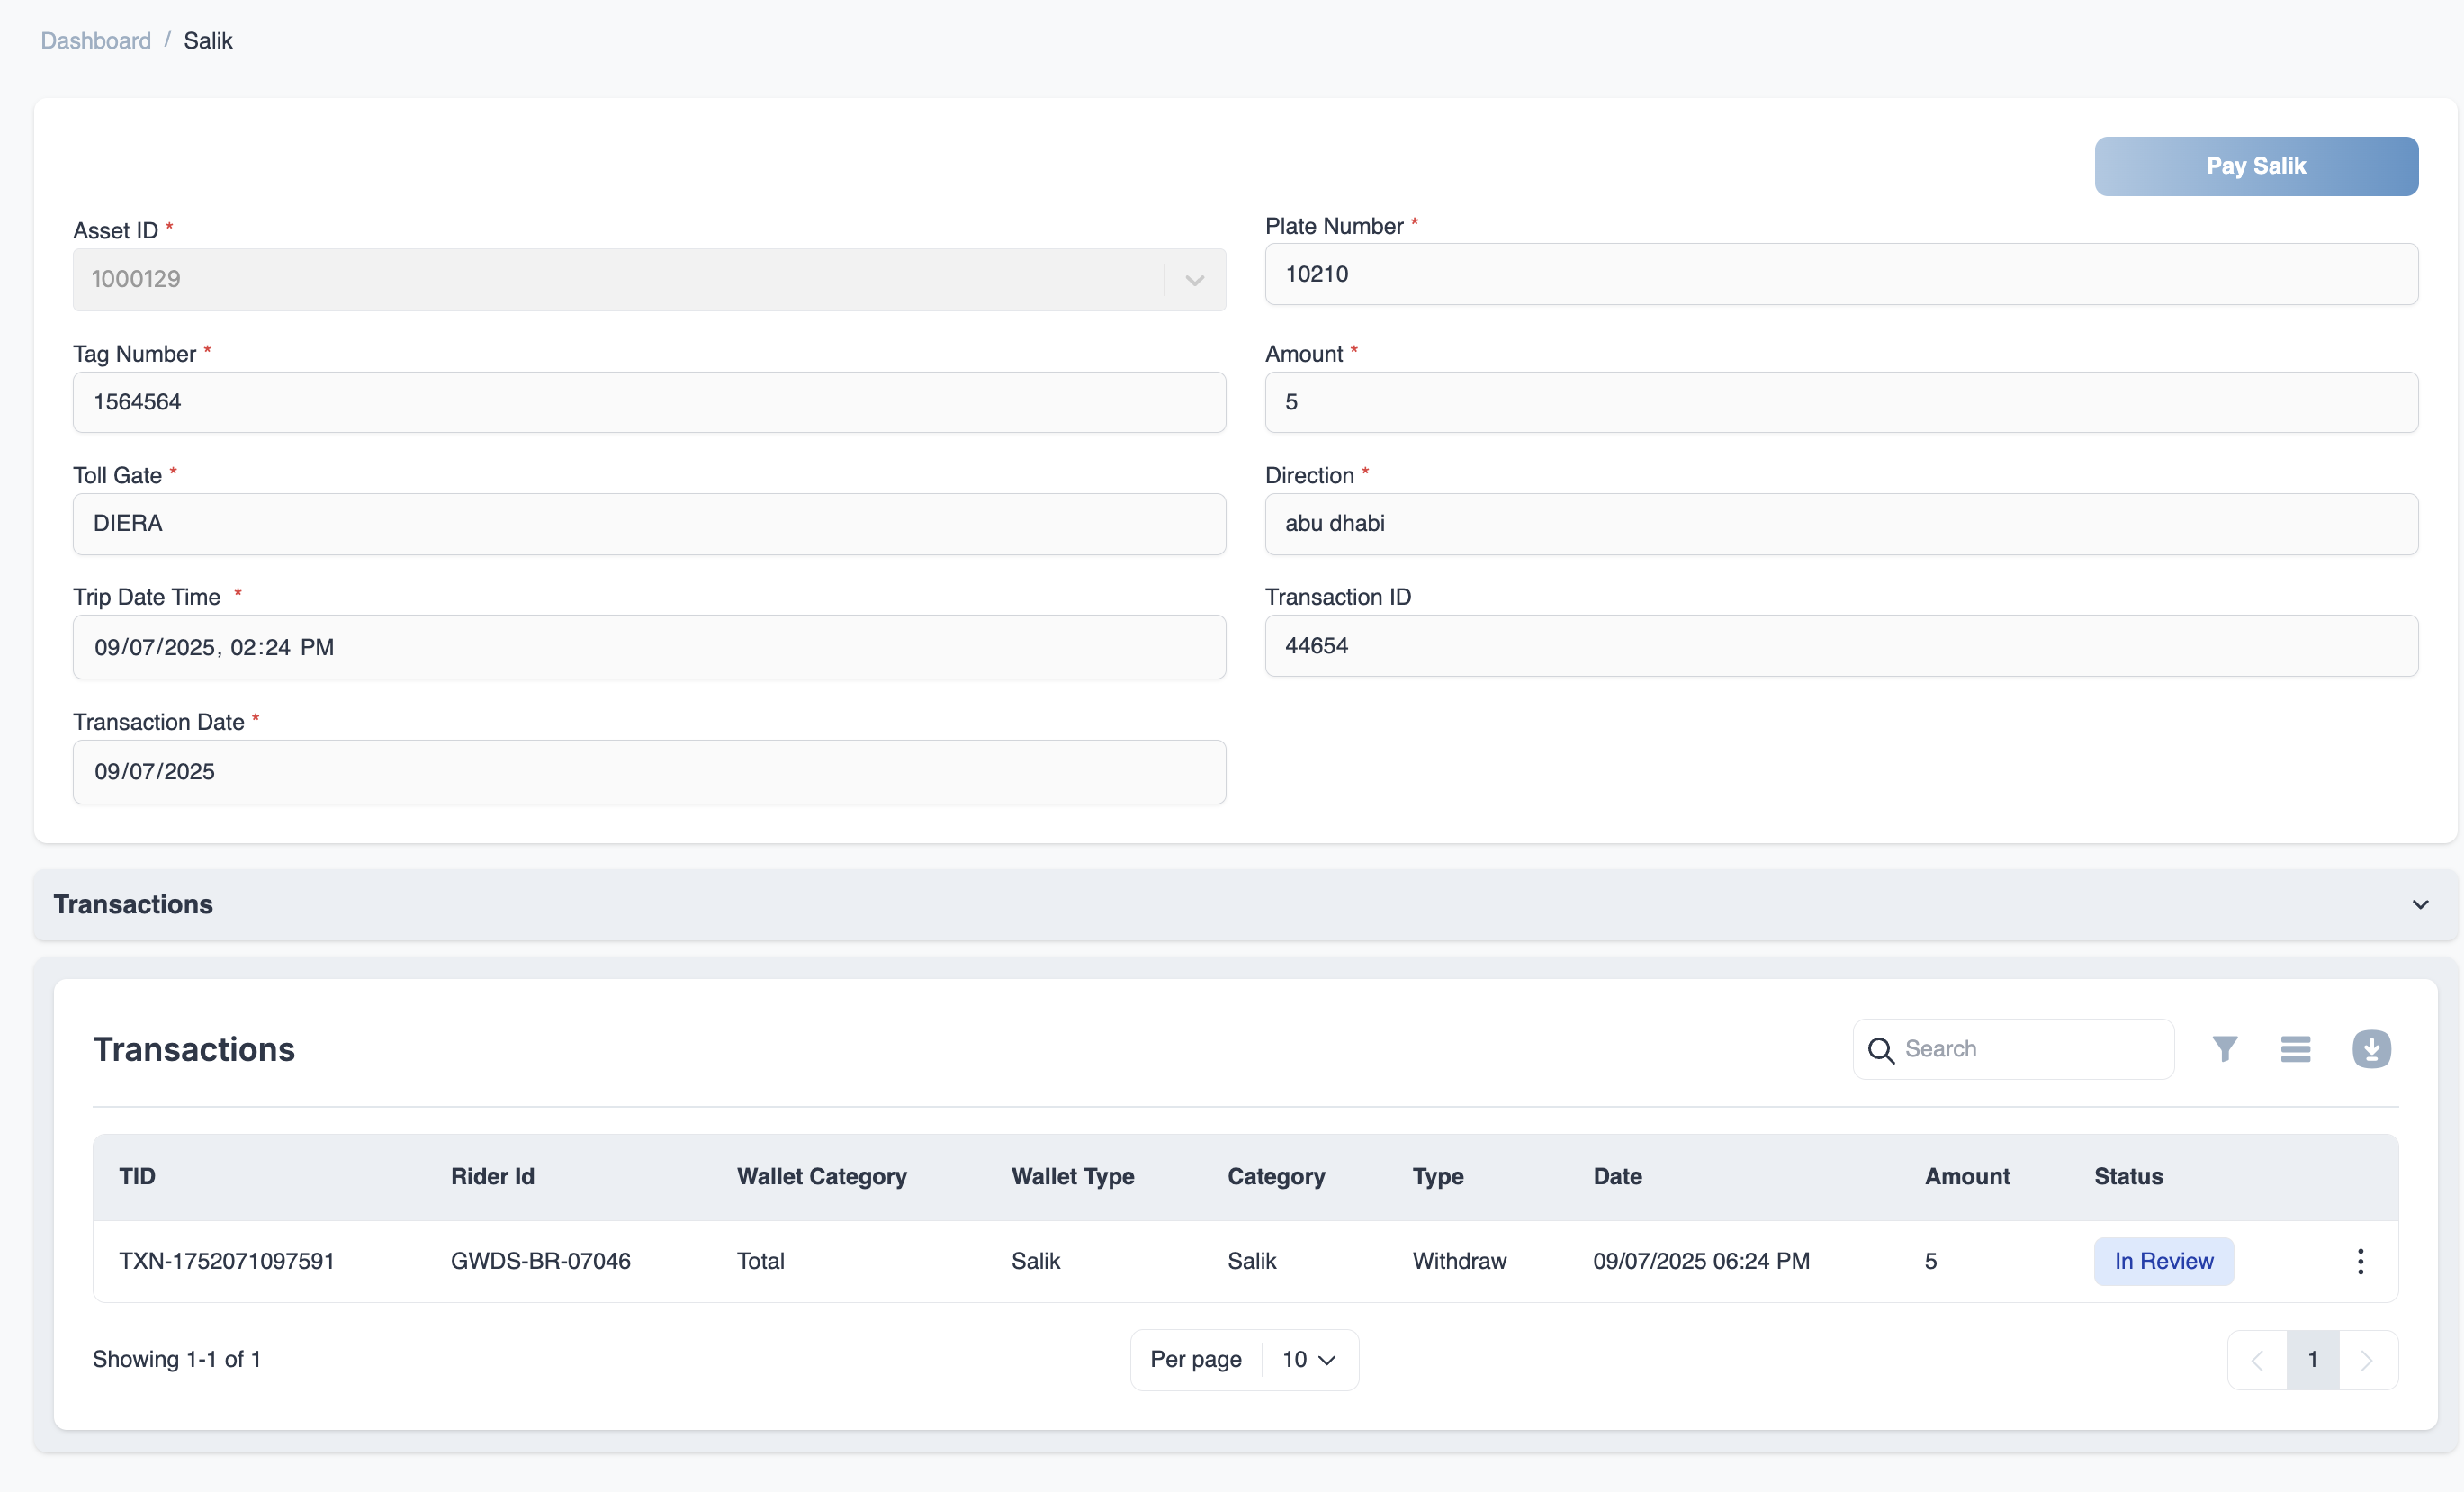
Task: Click the Salik breadcrumb item
Action: pos(208,40)
